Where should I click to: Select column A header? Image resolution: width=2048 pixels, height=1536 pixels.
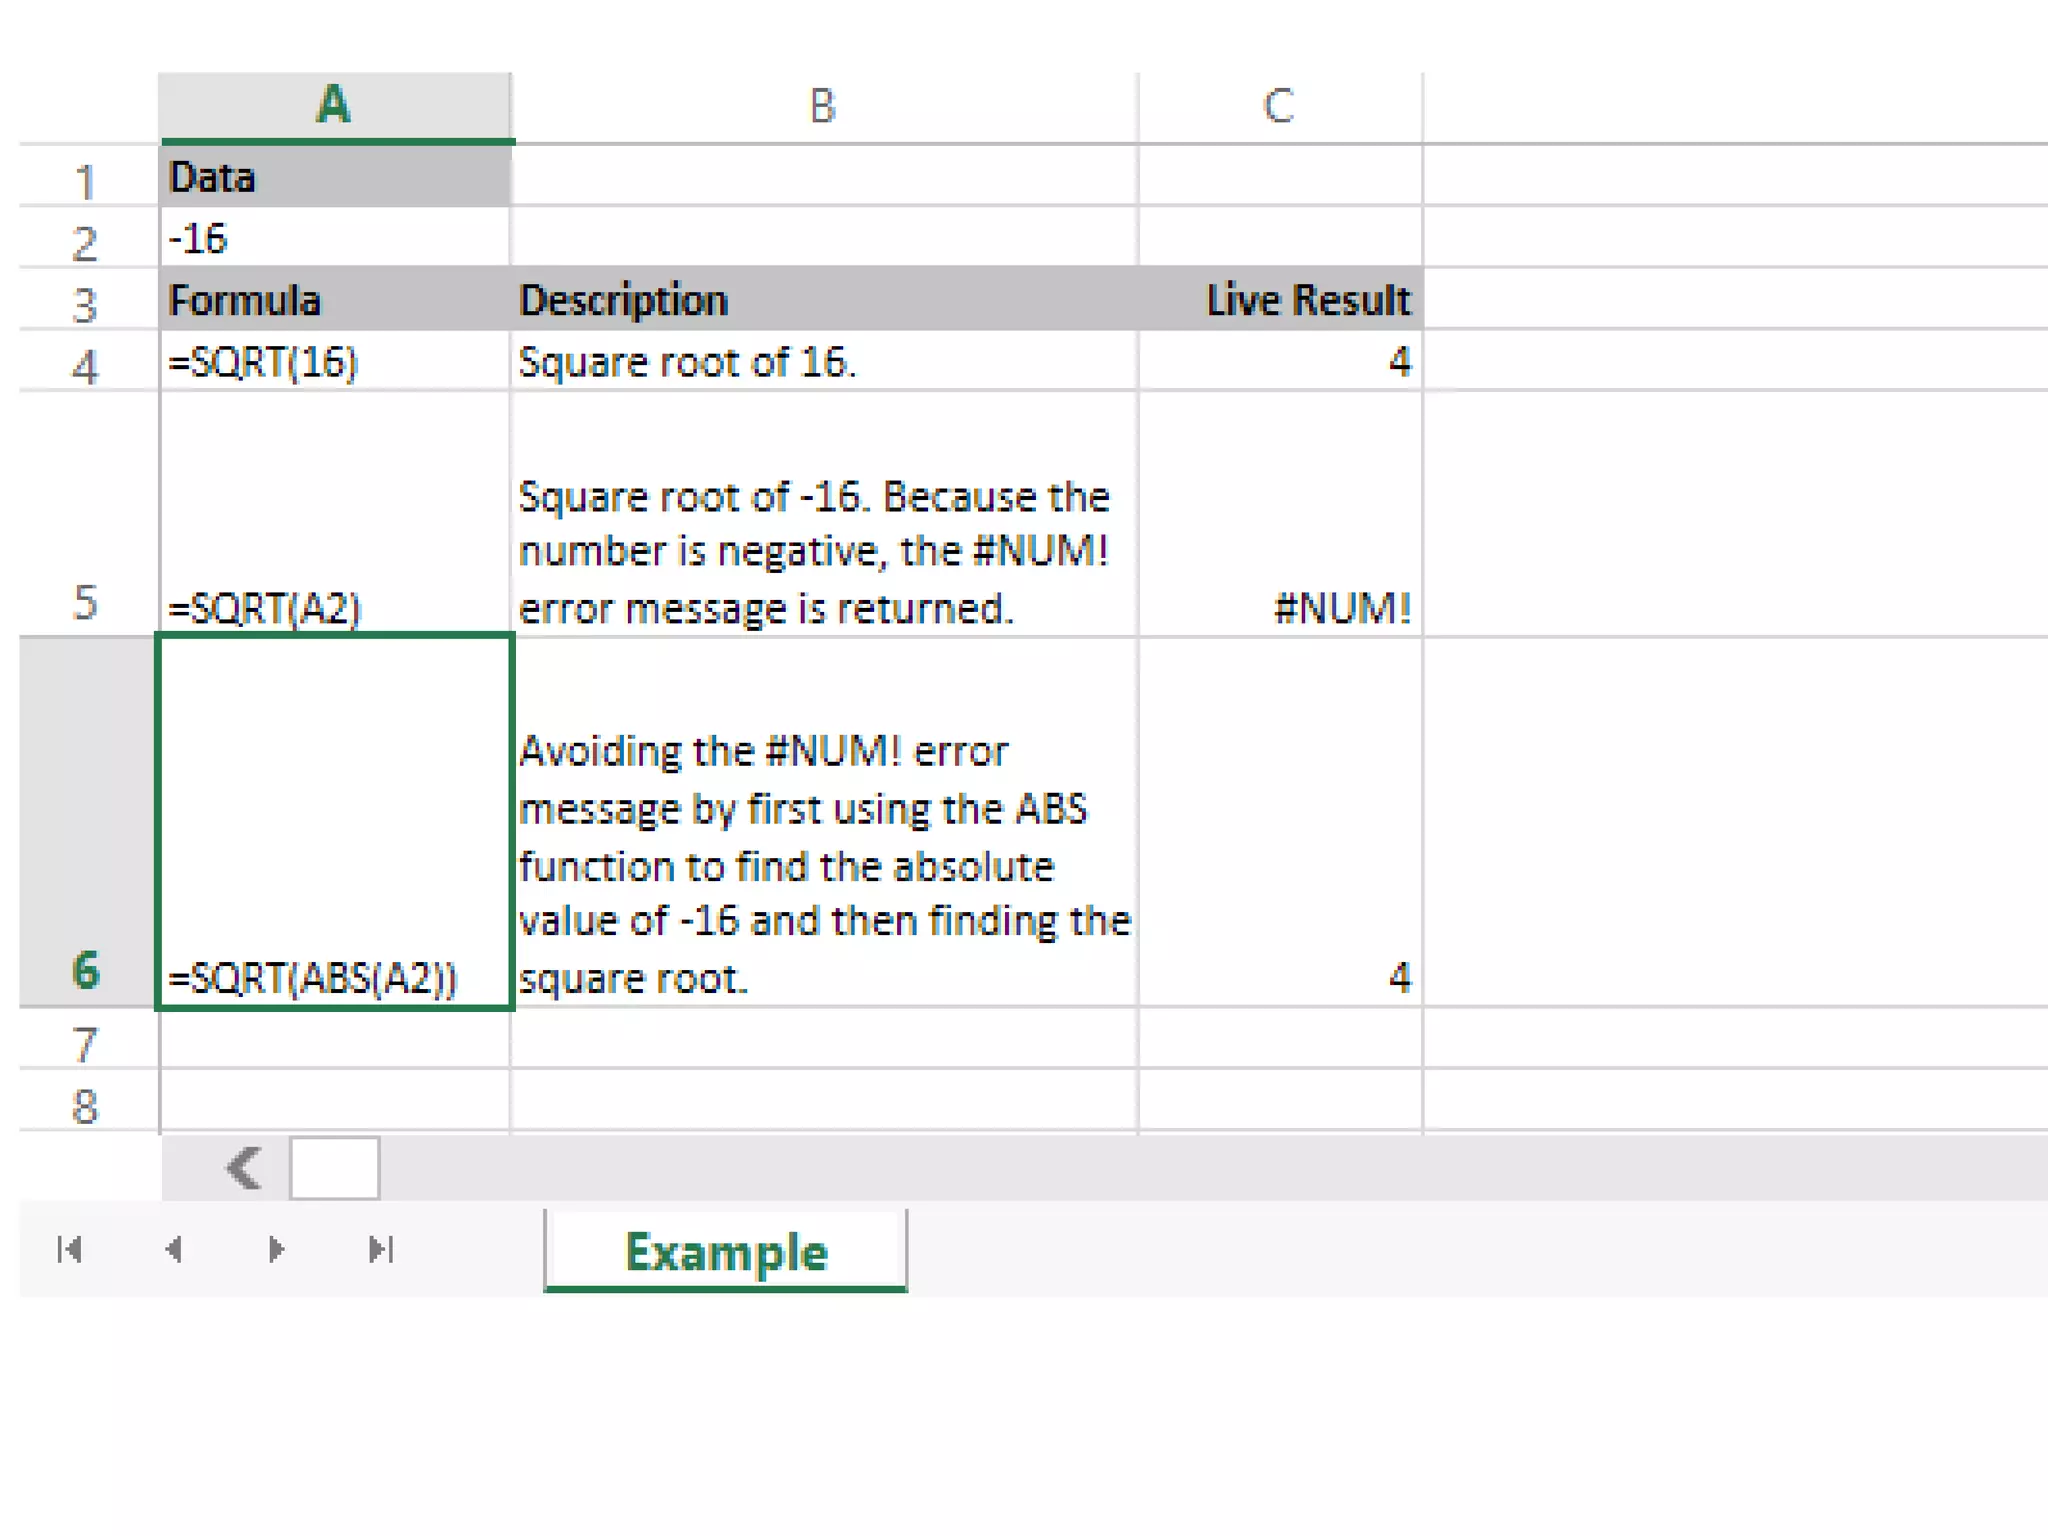pyautogui.click(x=335, y=105)
